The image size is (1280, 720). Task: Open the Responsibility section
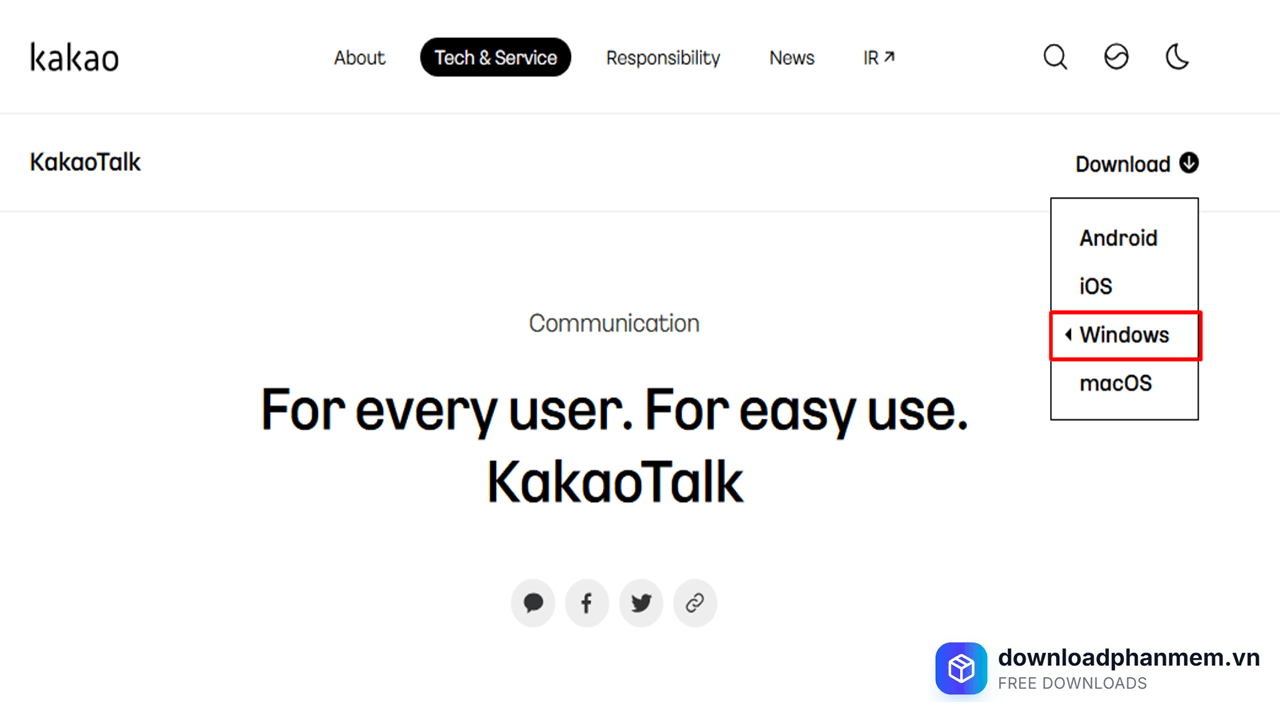(x=663, y=58)
